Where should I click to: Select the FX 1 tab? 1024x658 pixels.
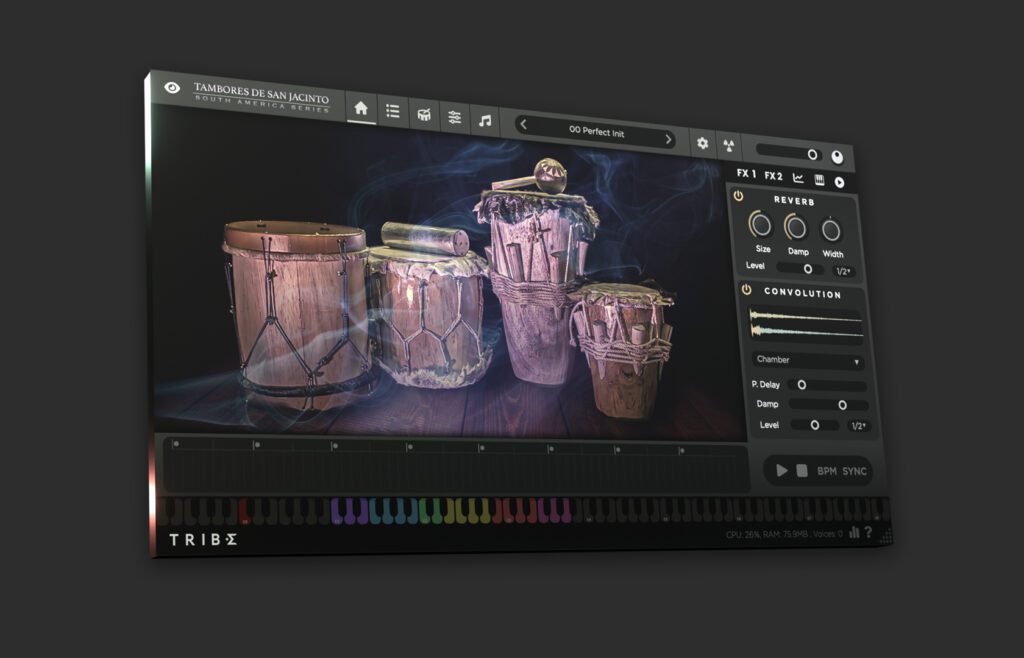(747, 173)
